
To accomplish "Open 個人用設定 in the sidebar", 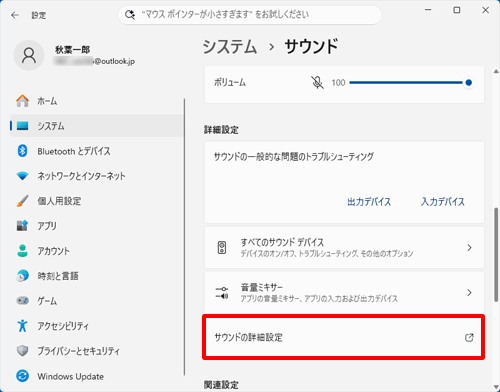I will pos(97,201).
